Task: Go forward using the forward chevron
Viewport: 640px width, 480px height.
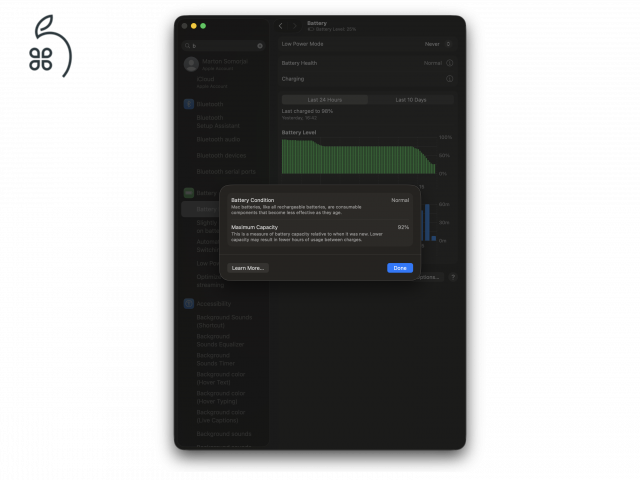Action: 294,26
